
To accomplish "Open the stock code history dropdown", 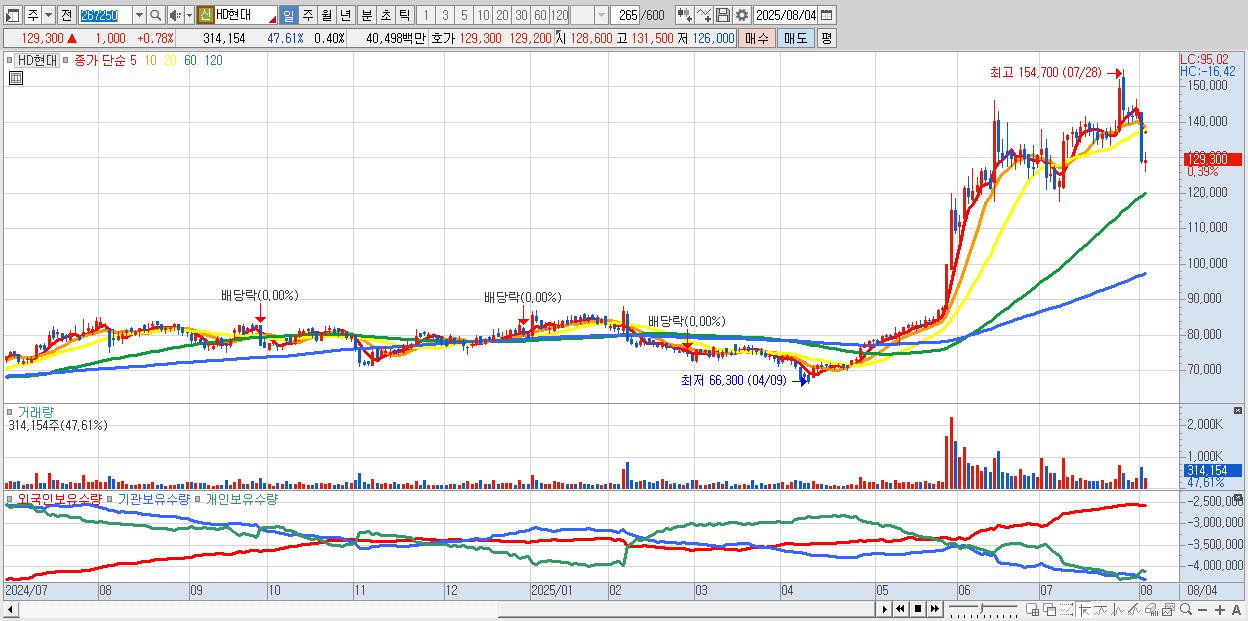I will [x=139, y=15].
